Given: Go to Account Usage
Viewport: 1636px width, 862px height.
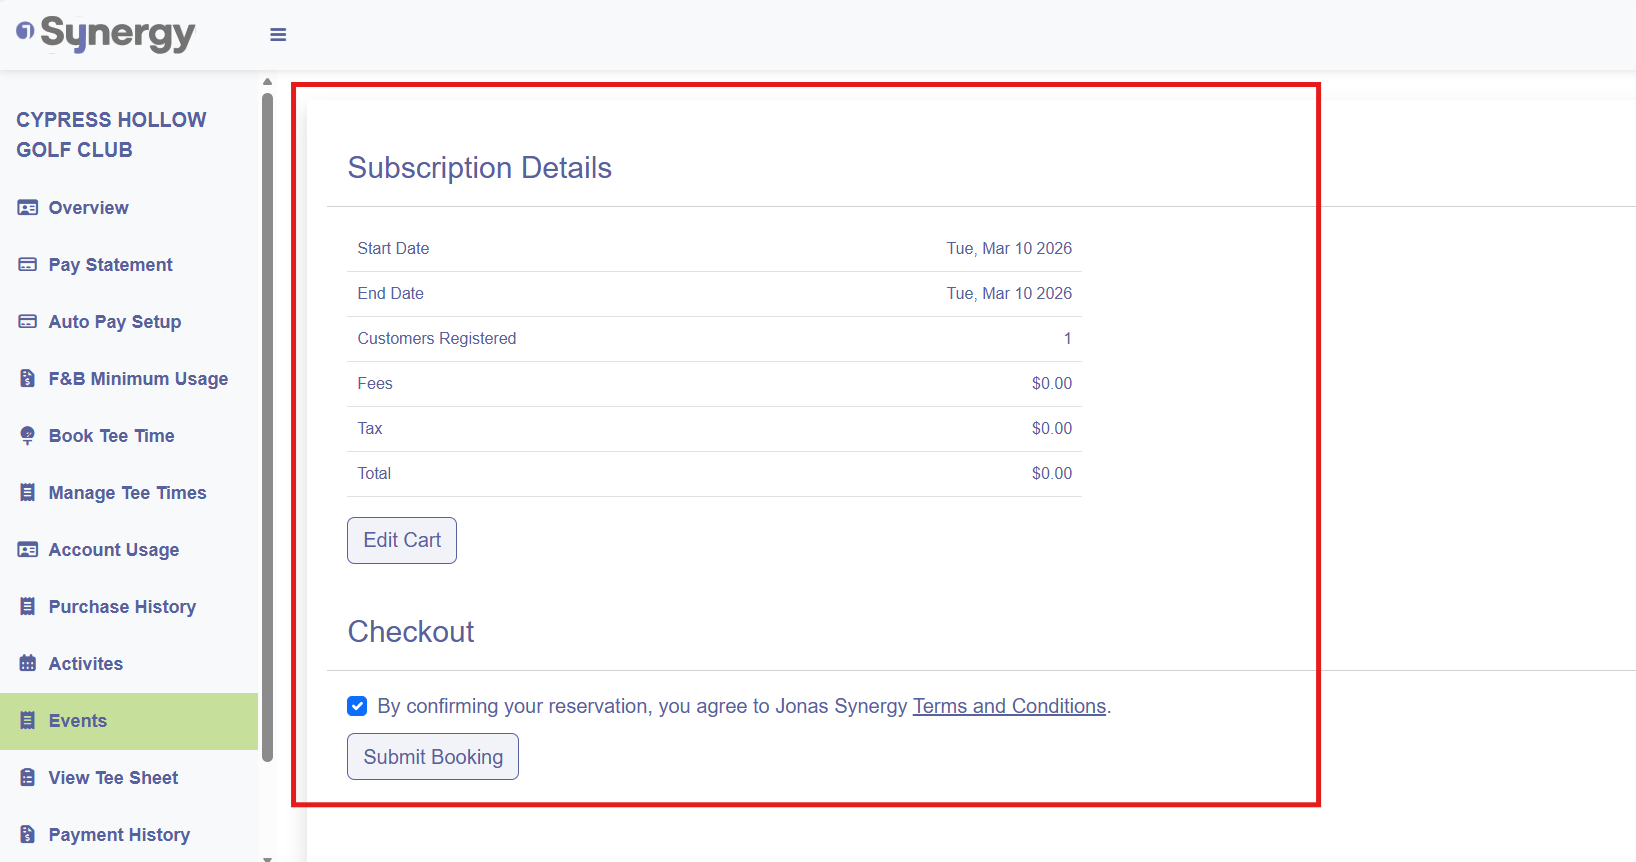Looking at the screenshot, I should (114, 550).
